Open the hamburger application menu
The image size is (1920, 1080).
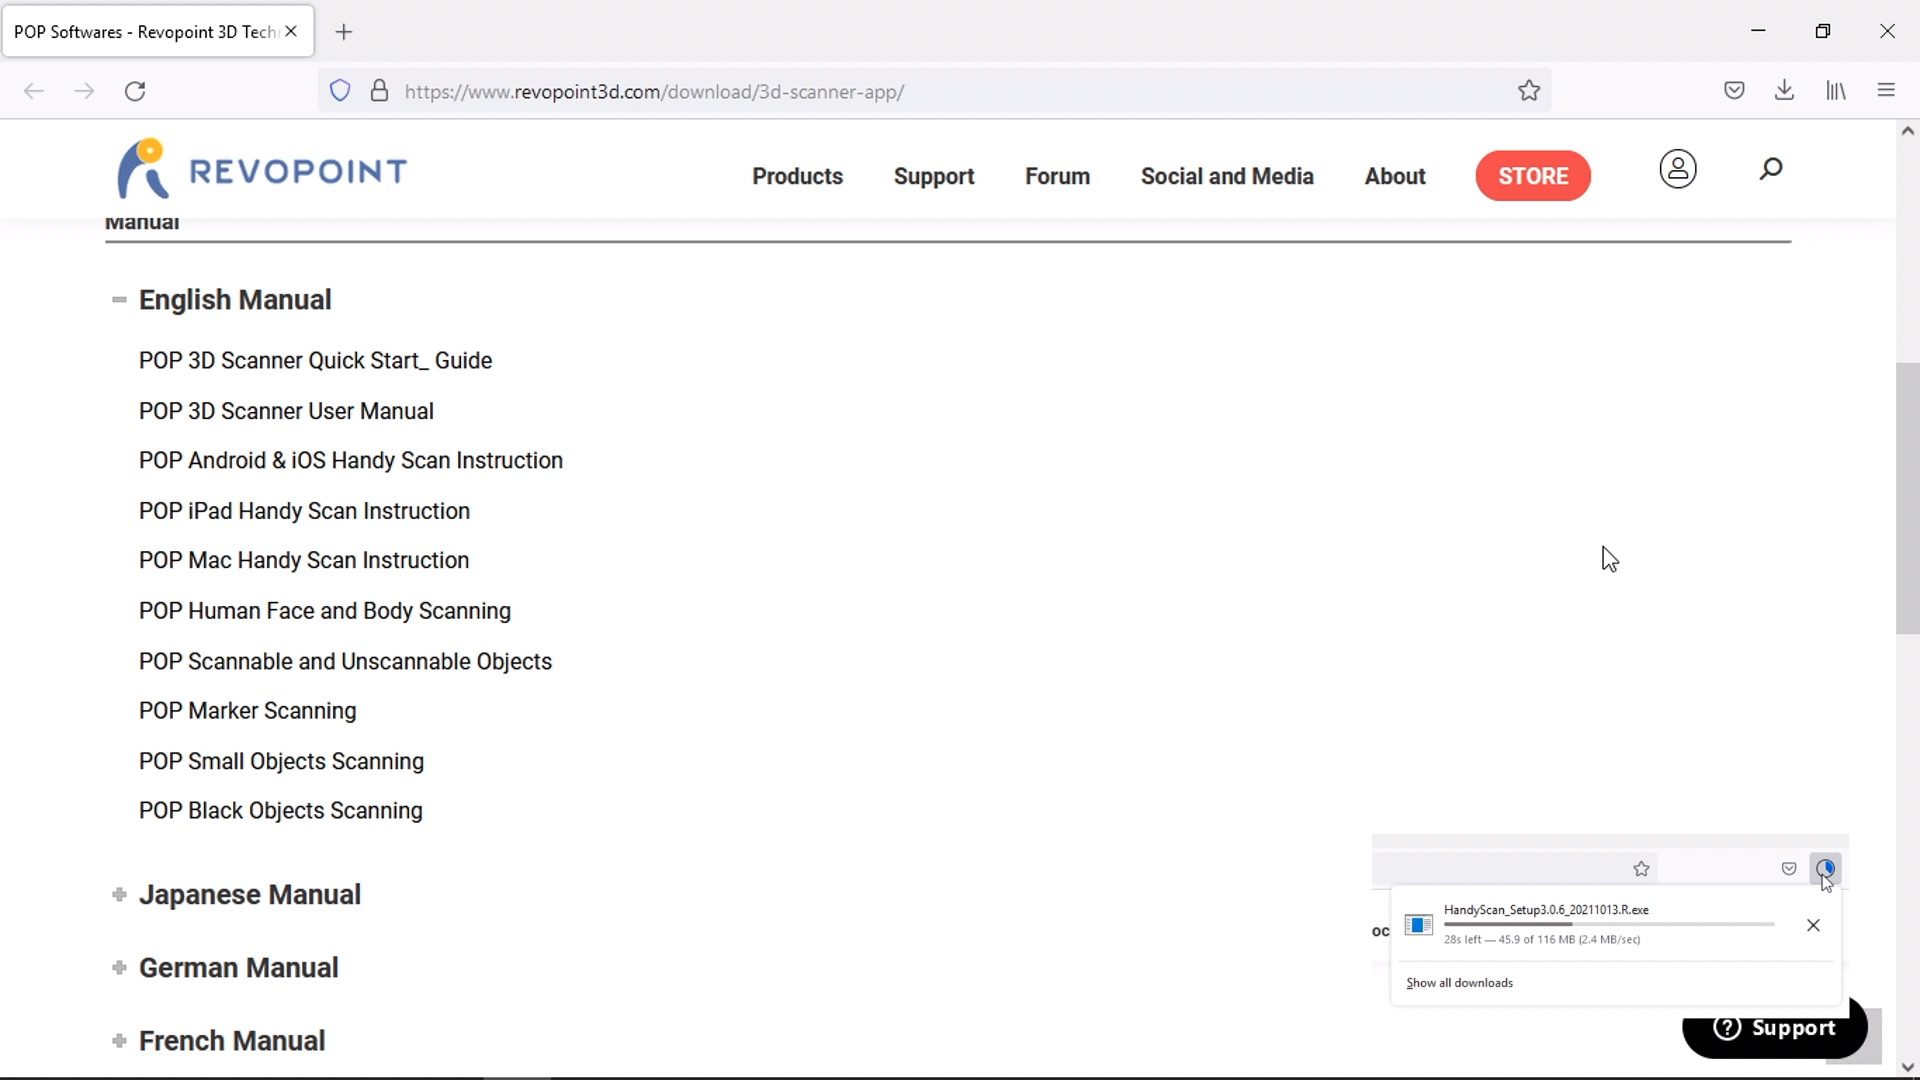click(x=1886, y=91)
